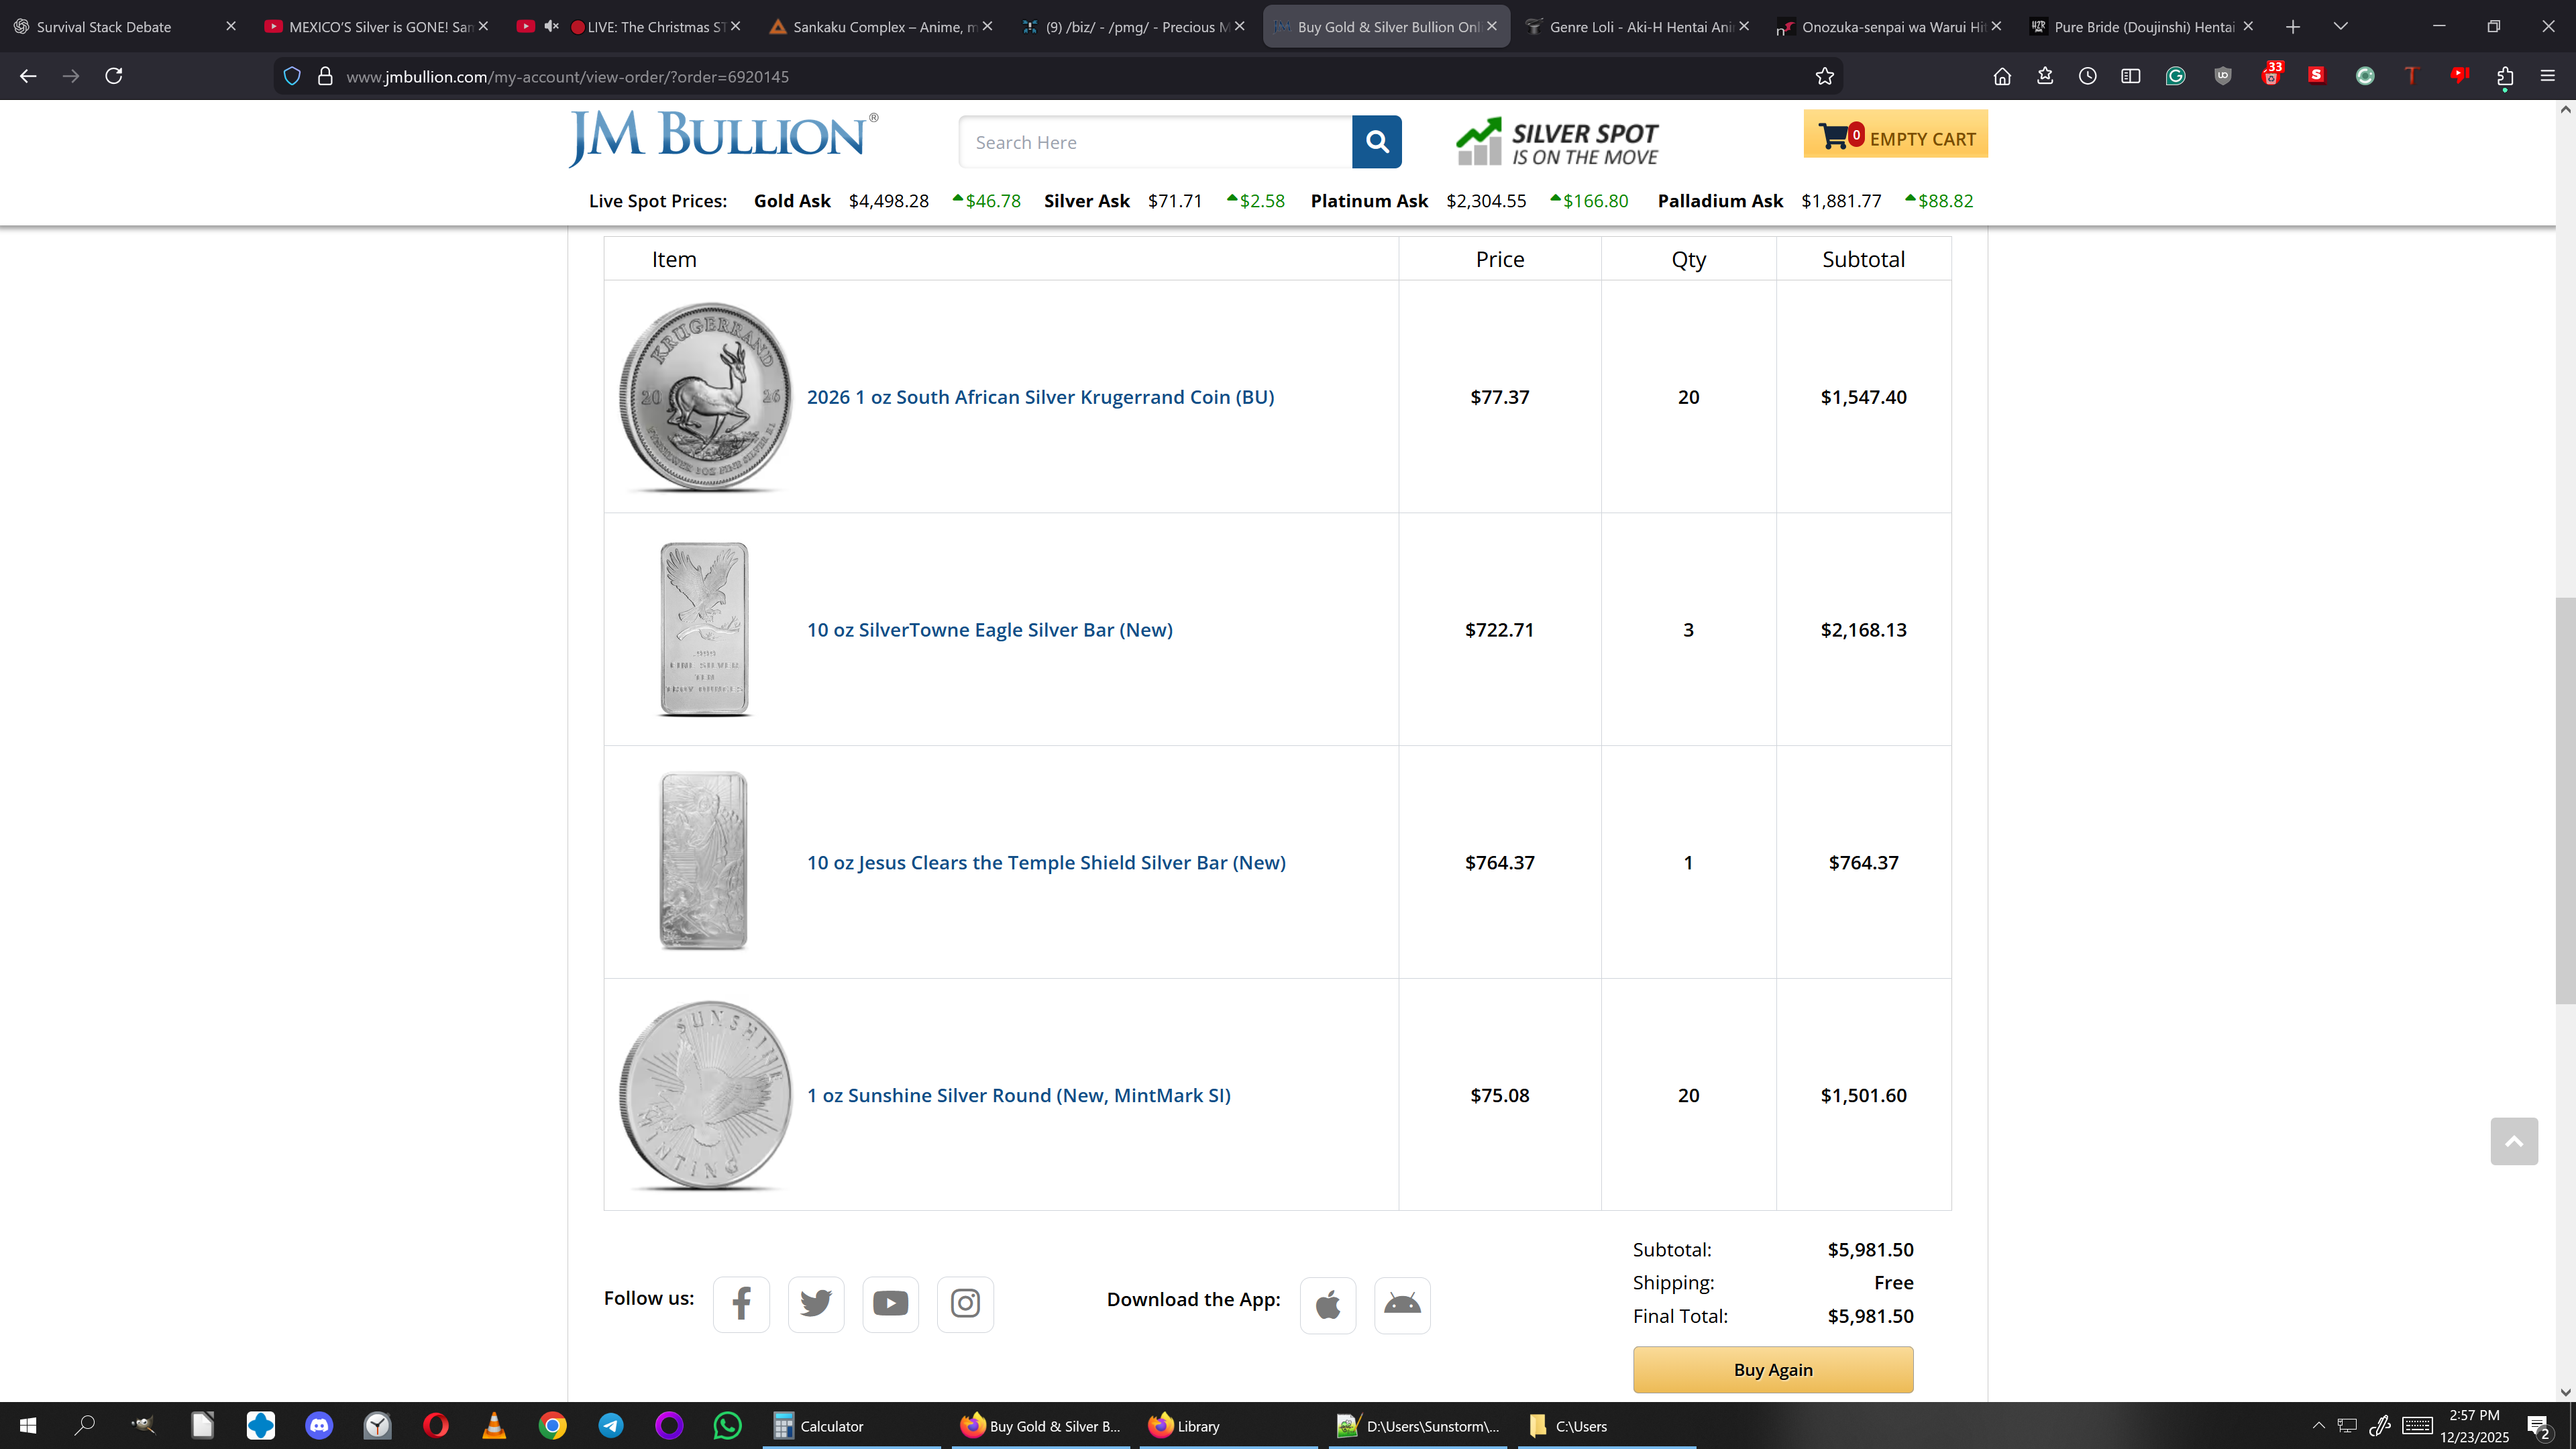Switch to Survival Stack Debate tab
Viewport: 2576px width, 1449px height.
coord(104,27)
